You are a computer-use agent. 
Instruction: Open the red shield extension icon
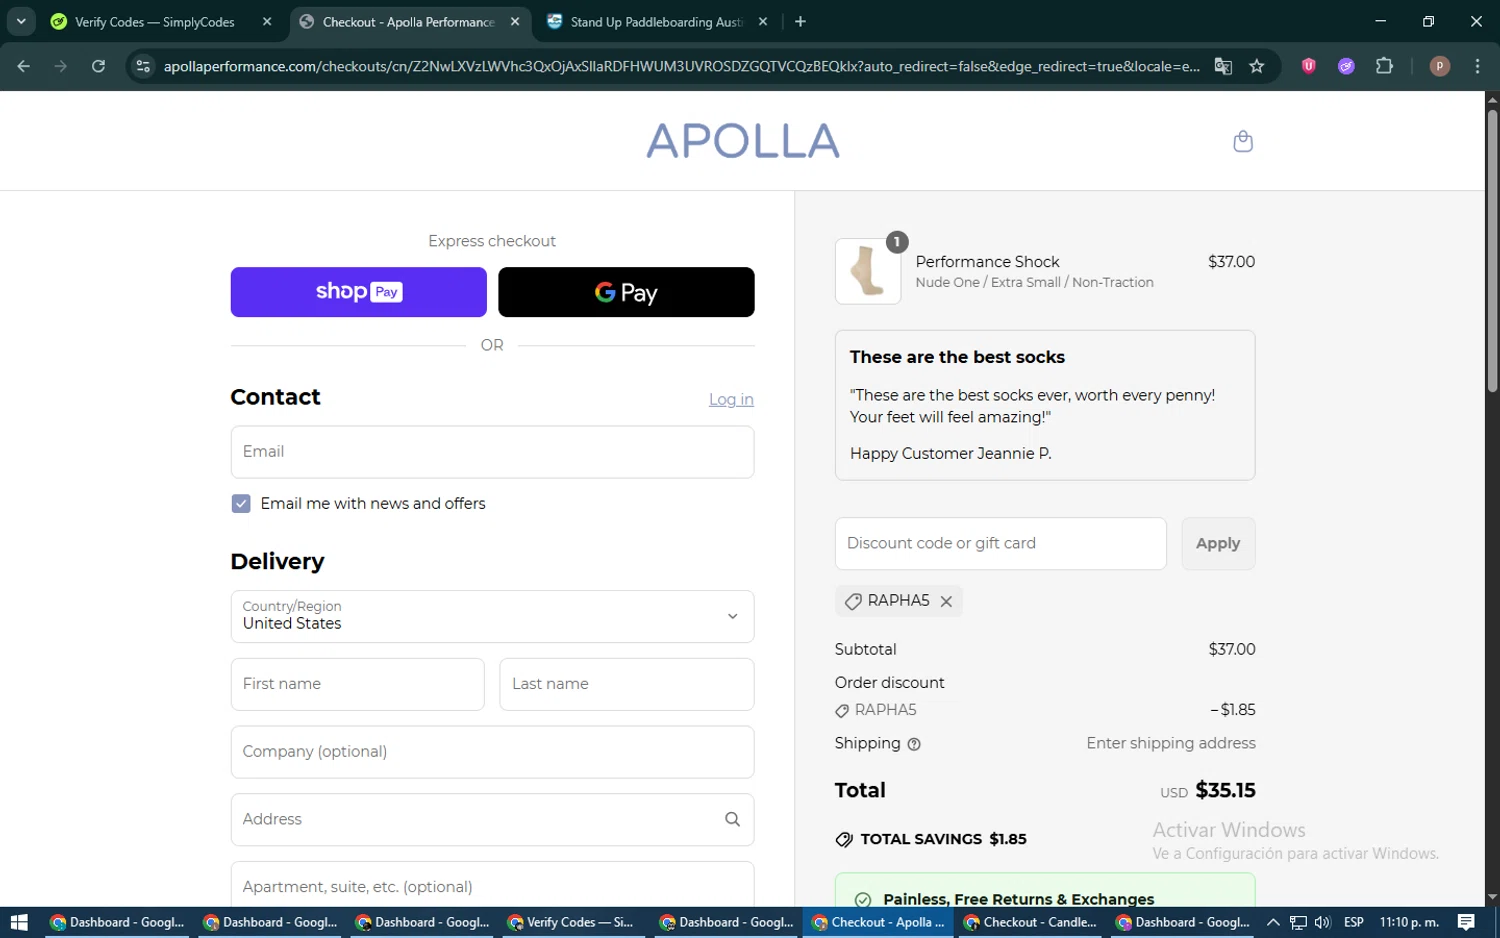[1308, 66]
